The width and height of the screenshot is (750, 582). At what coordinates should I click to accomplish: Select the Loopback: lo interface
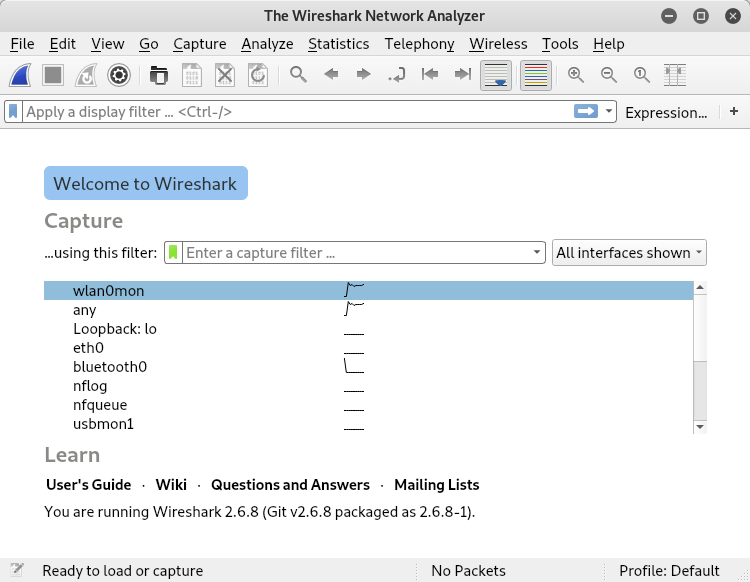pyautogui.click(x=368, y=329)
